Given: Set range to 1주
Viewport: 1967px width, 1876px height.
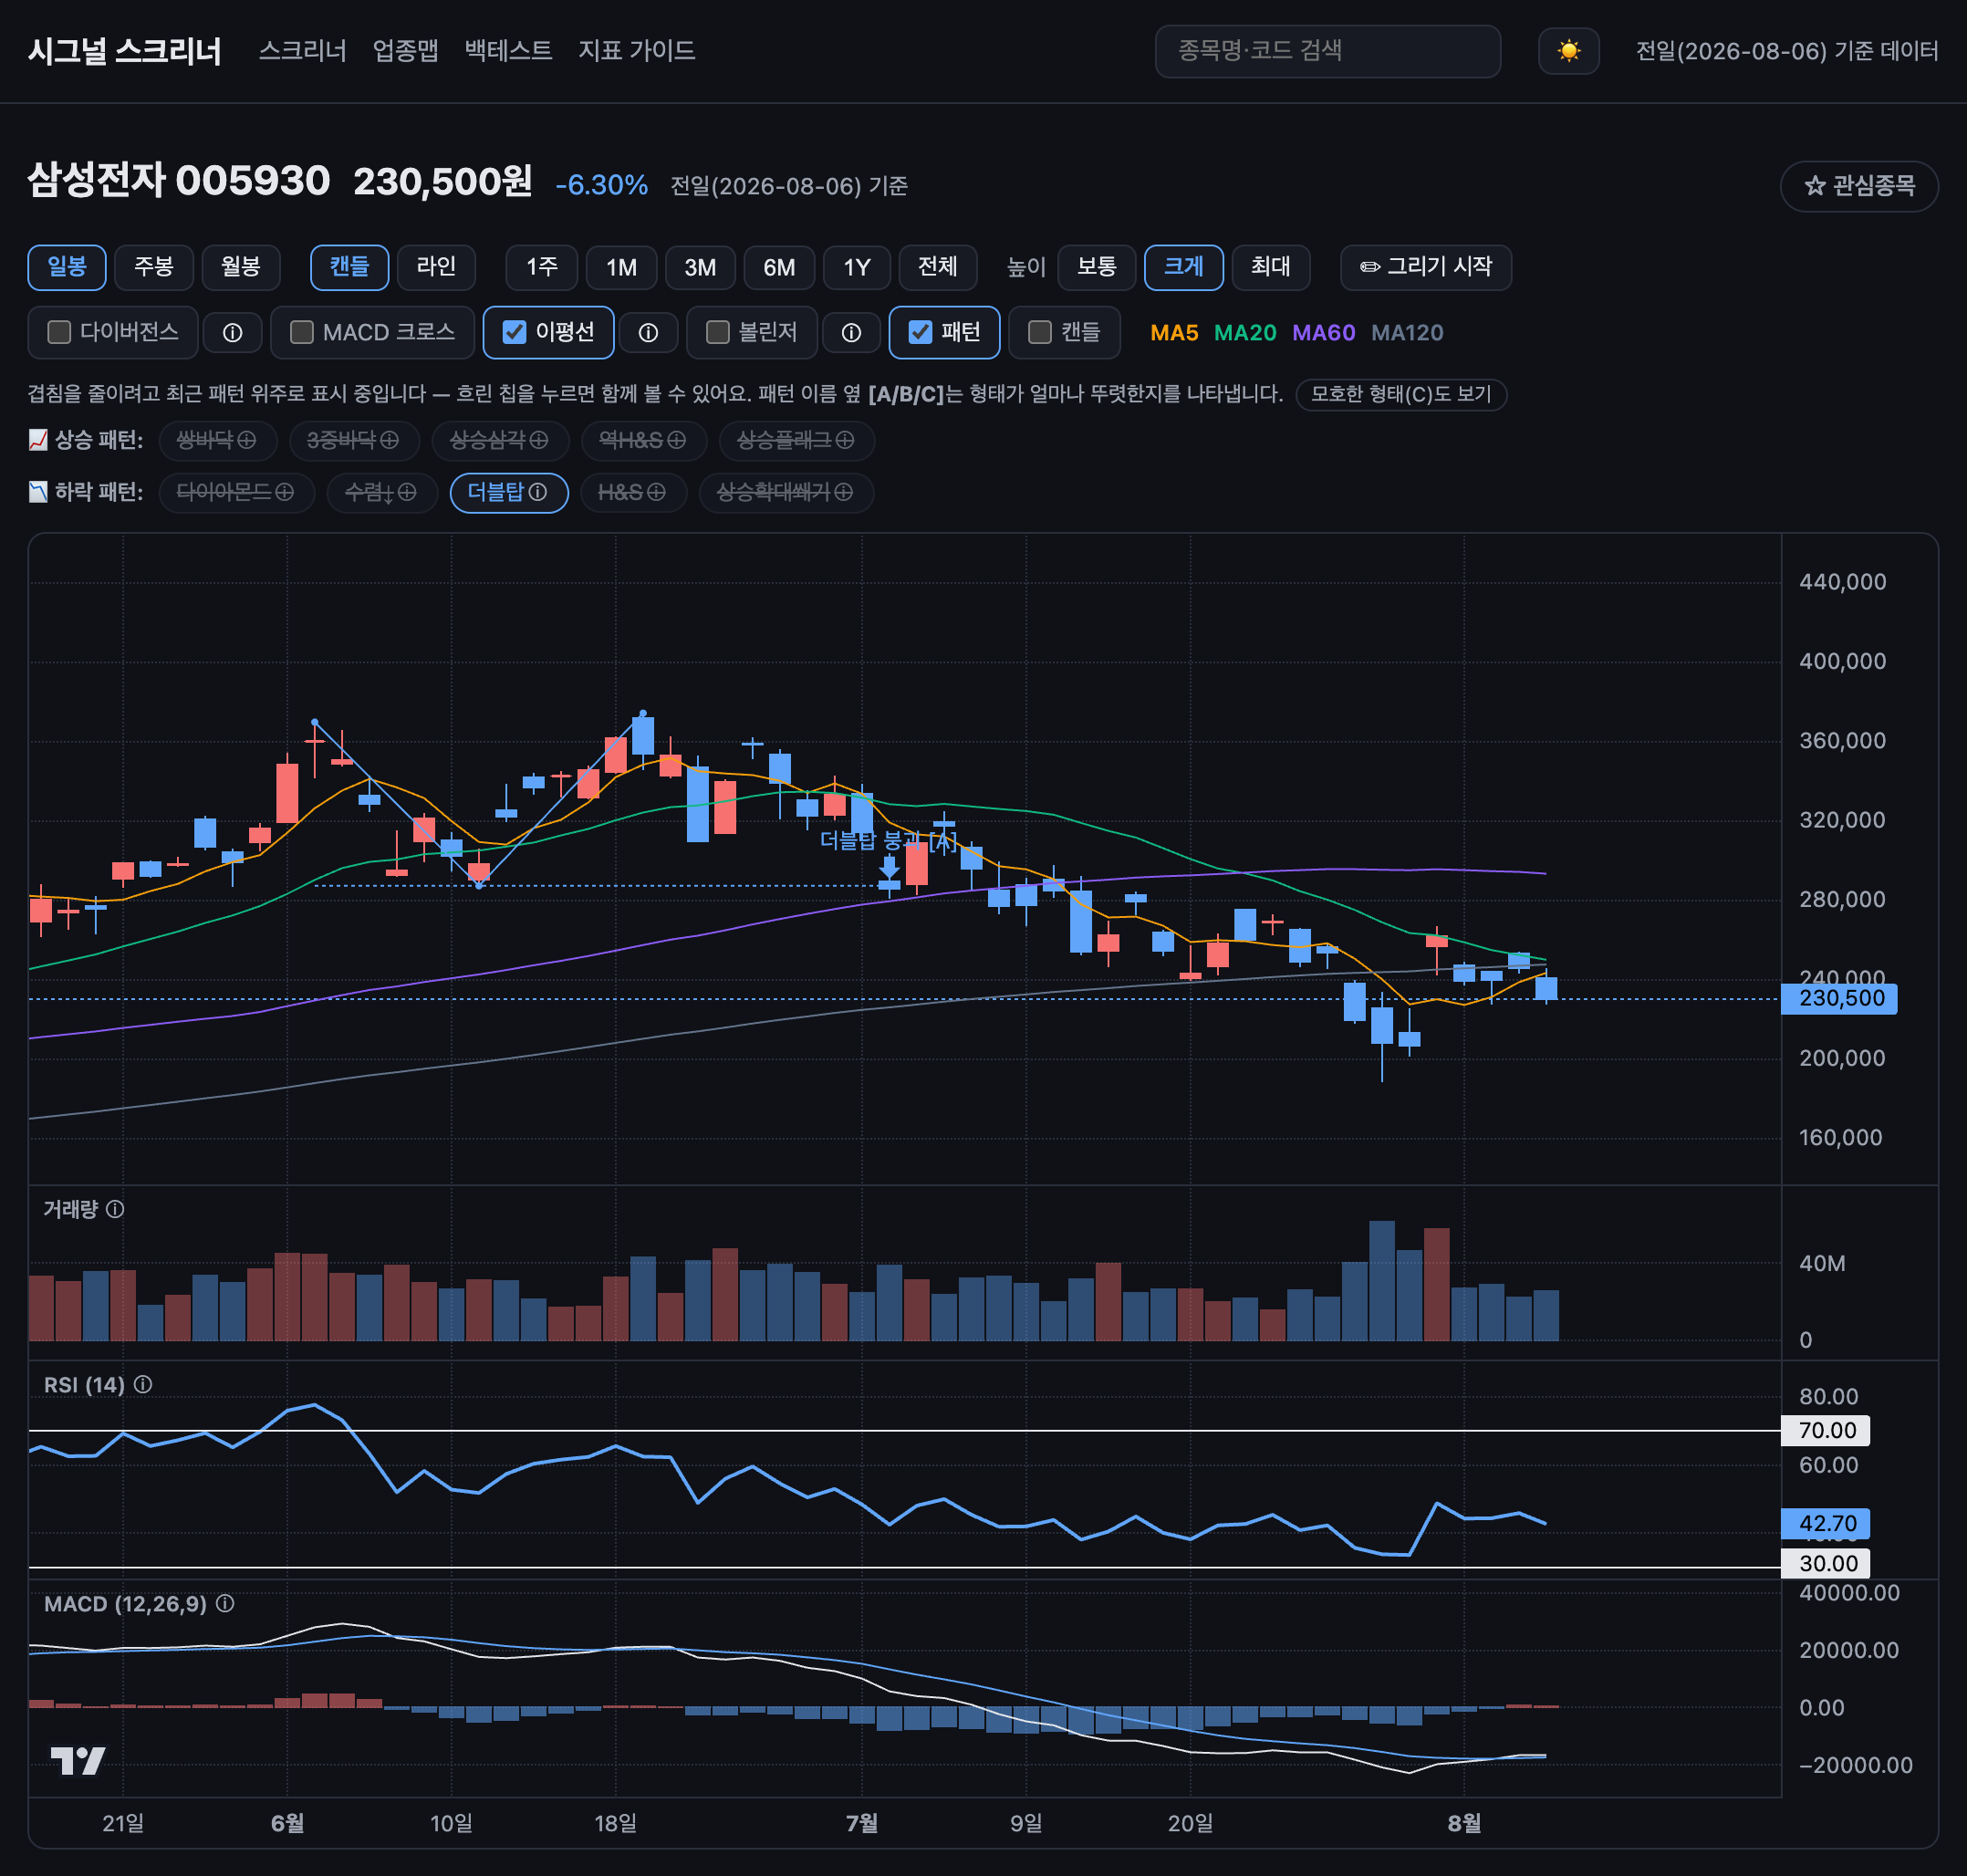Looking at the screenshot, I should (542, 267).
